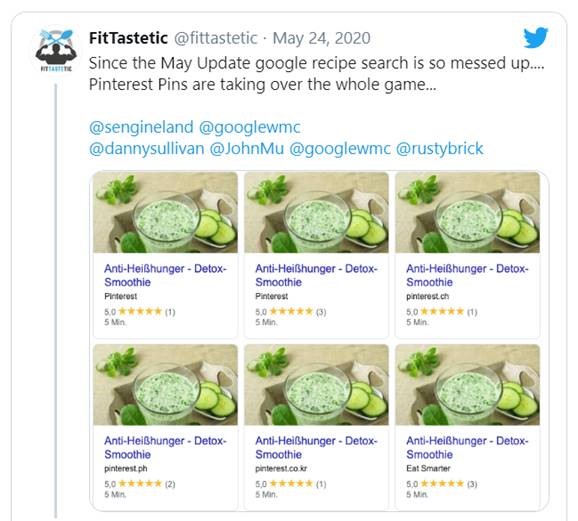Open the FitTastetic profile avatar
Screen dimensions: 578x521
point(56,49)
